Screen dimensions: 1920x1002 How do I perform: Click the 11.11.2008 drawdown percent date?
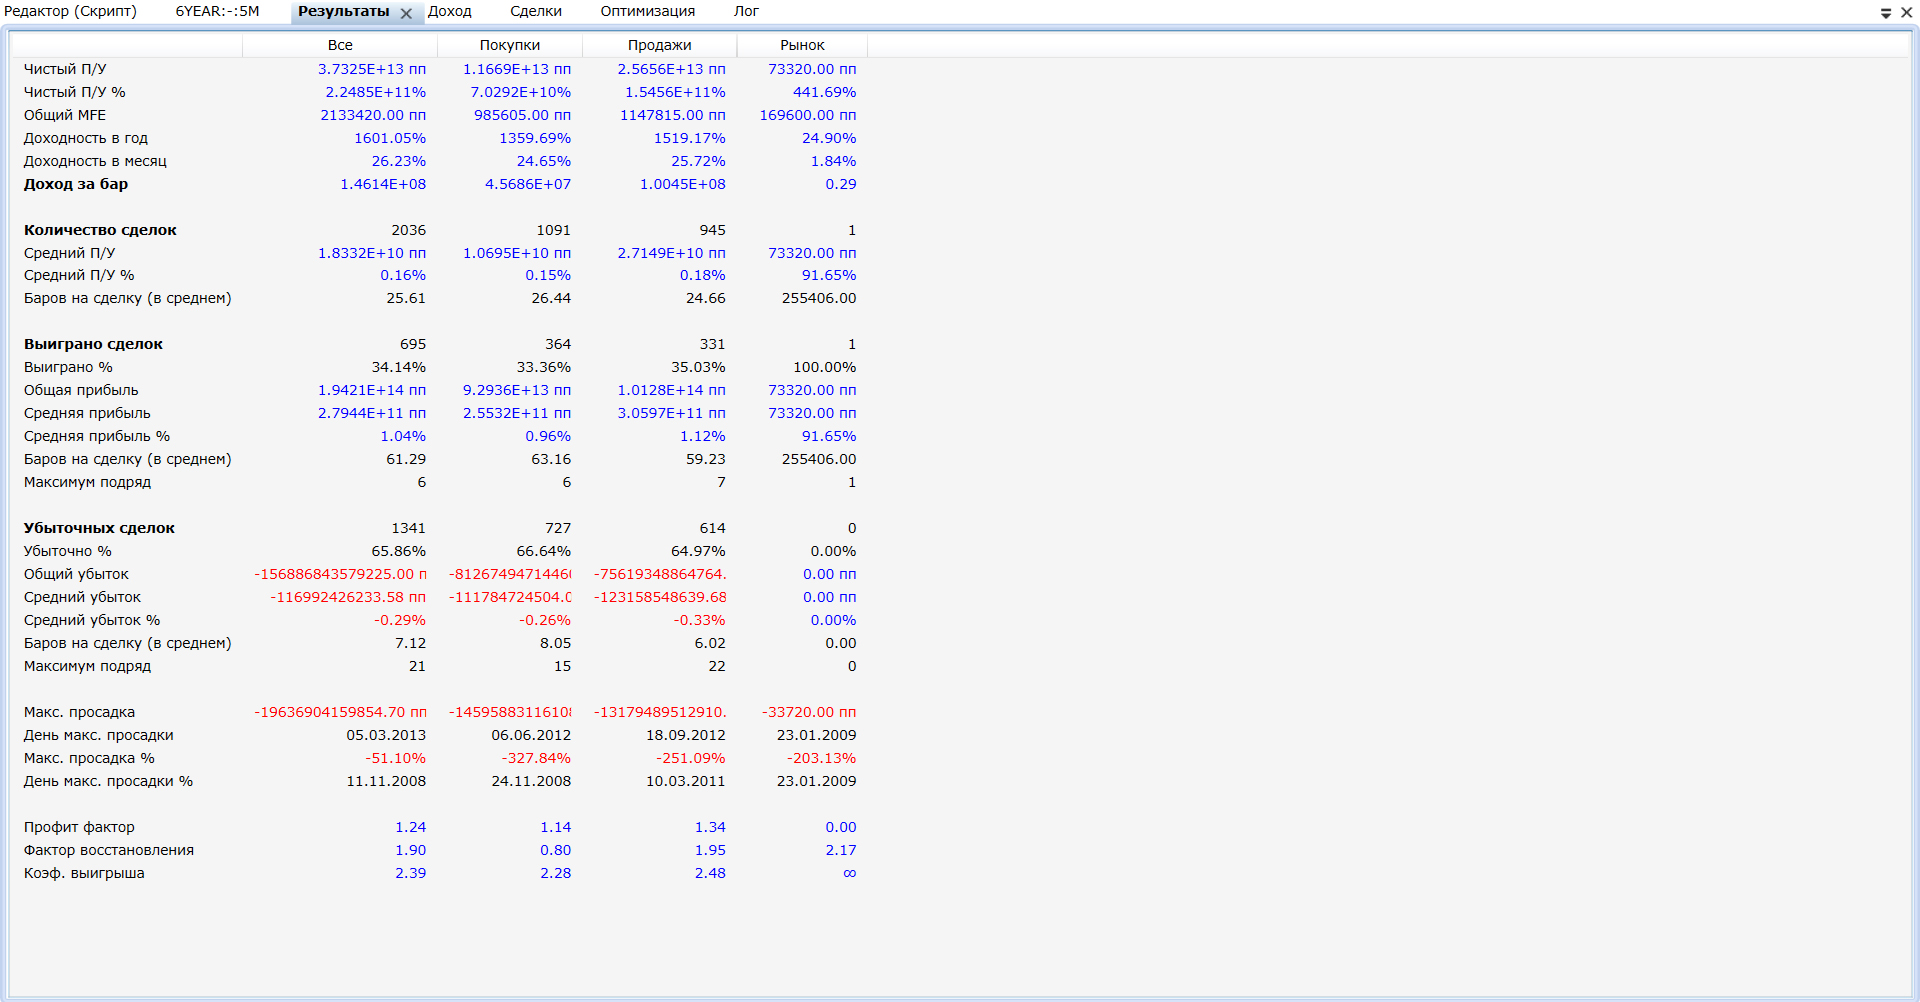click(386, 781)
